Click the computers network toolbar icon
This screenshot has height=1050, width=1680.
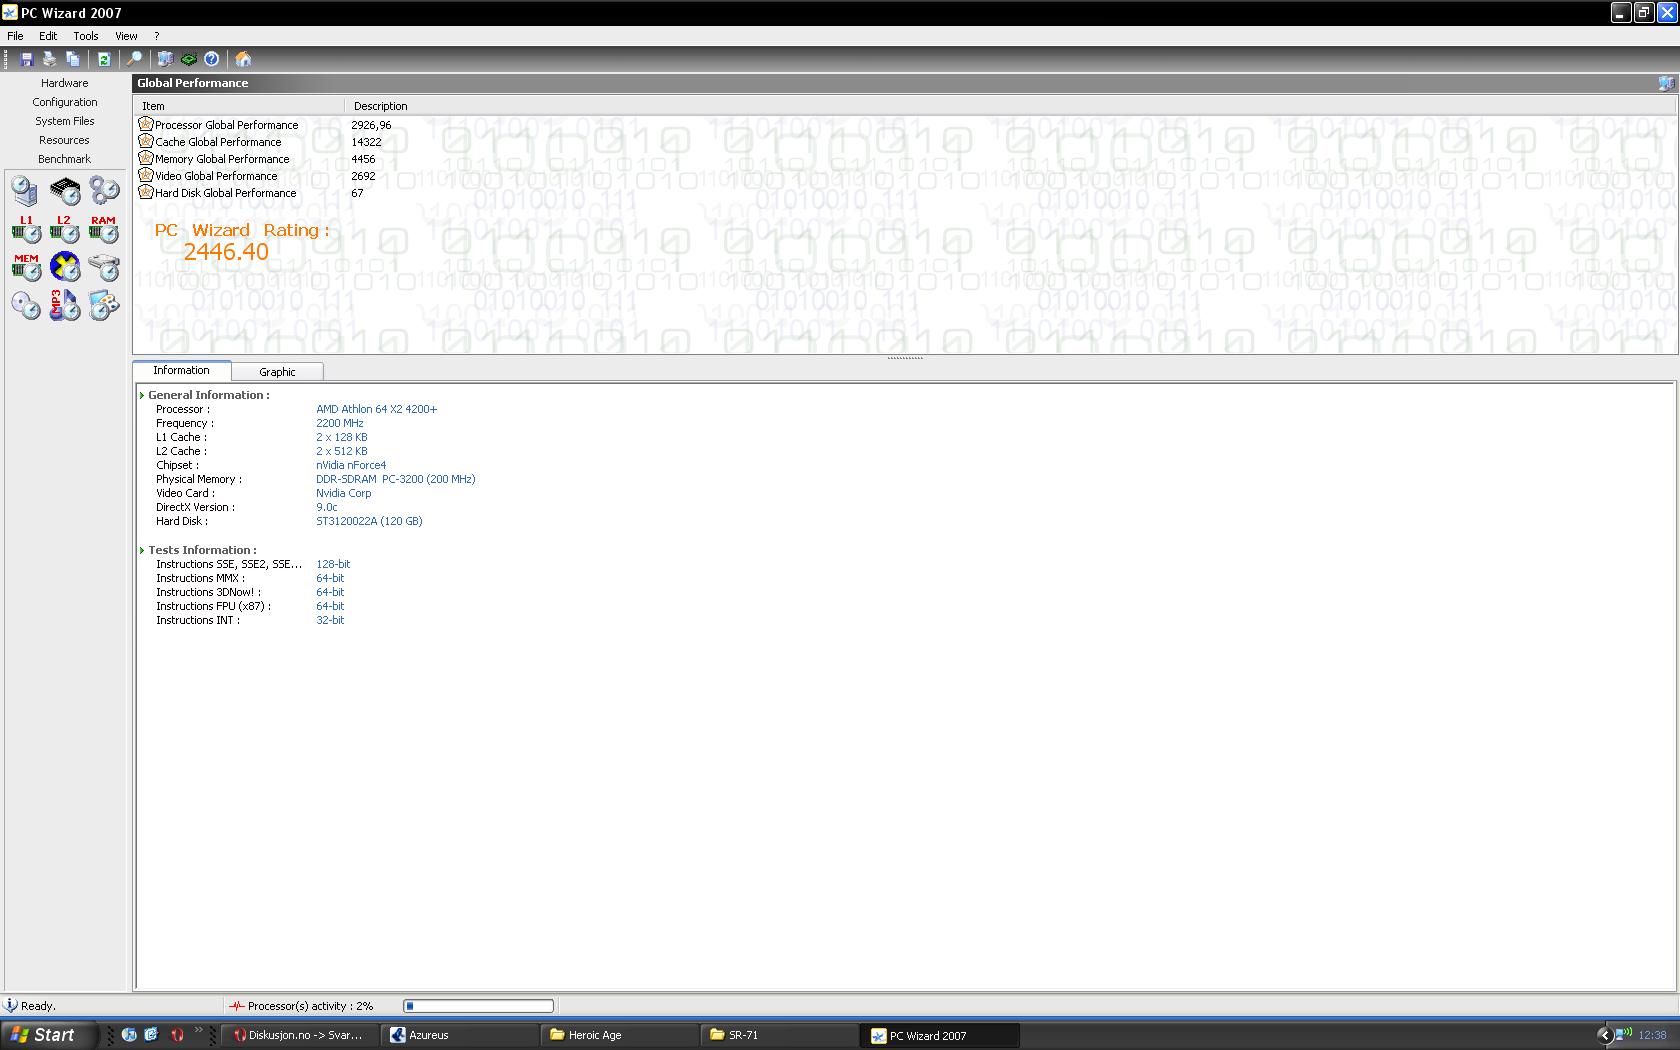coord(165,59)
